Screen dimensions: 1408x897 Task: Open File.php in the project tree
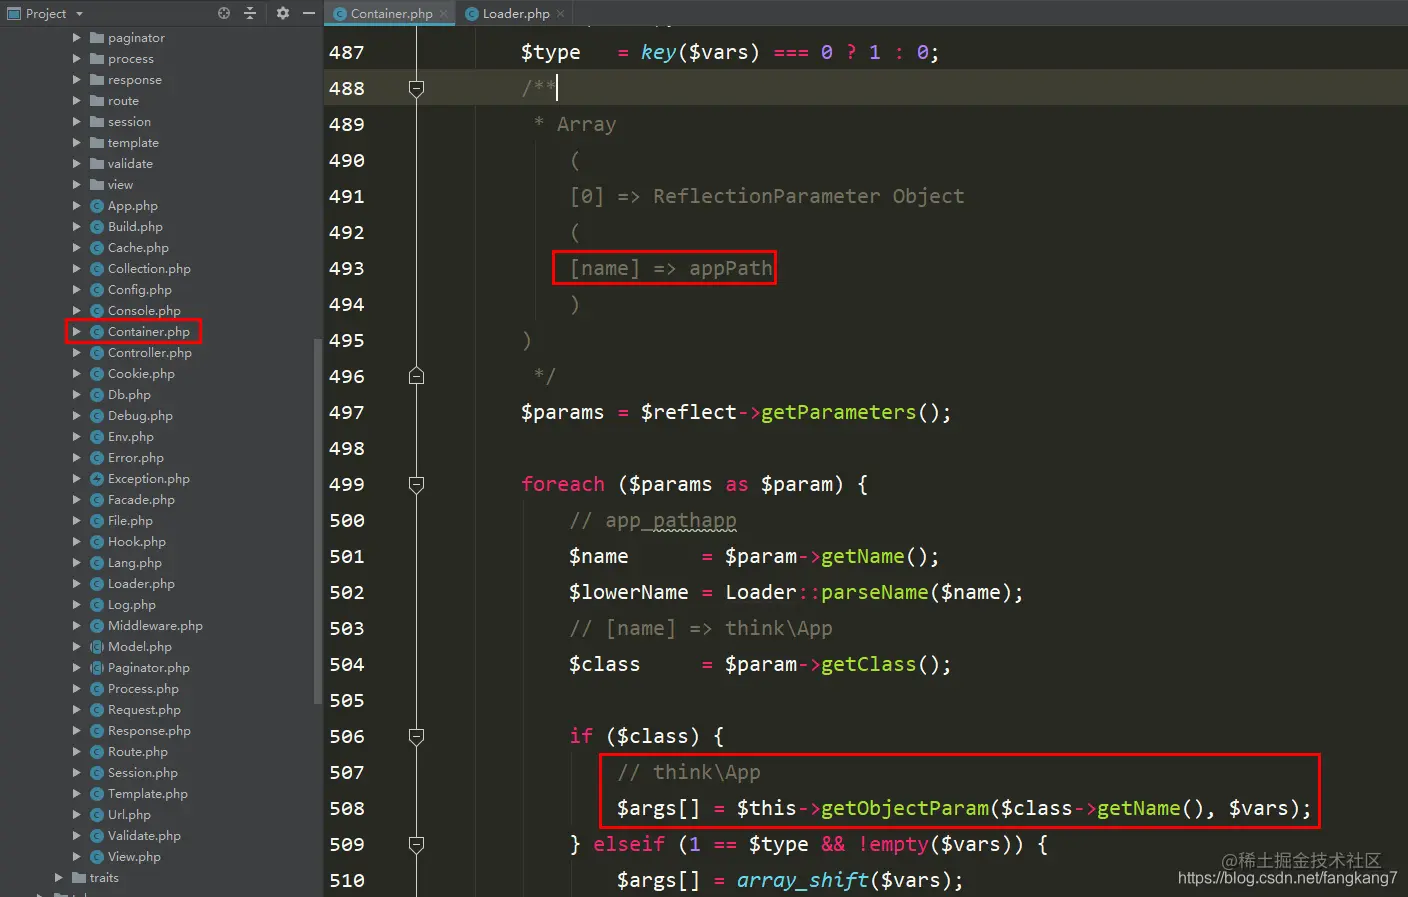[130, 521]
